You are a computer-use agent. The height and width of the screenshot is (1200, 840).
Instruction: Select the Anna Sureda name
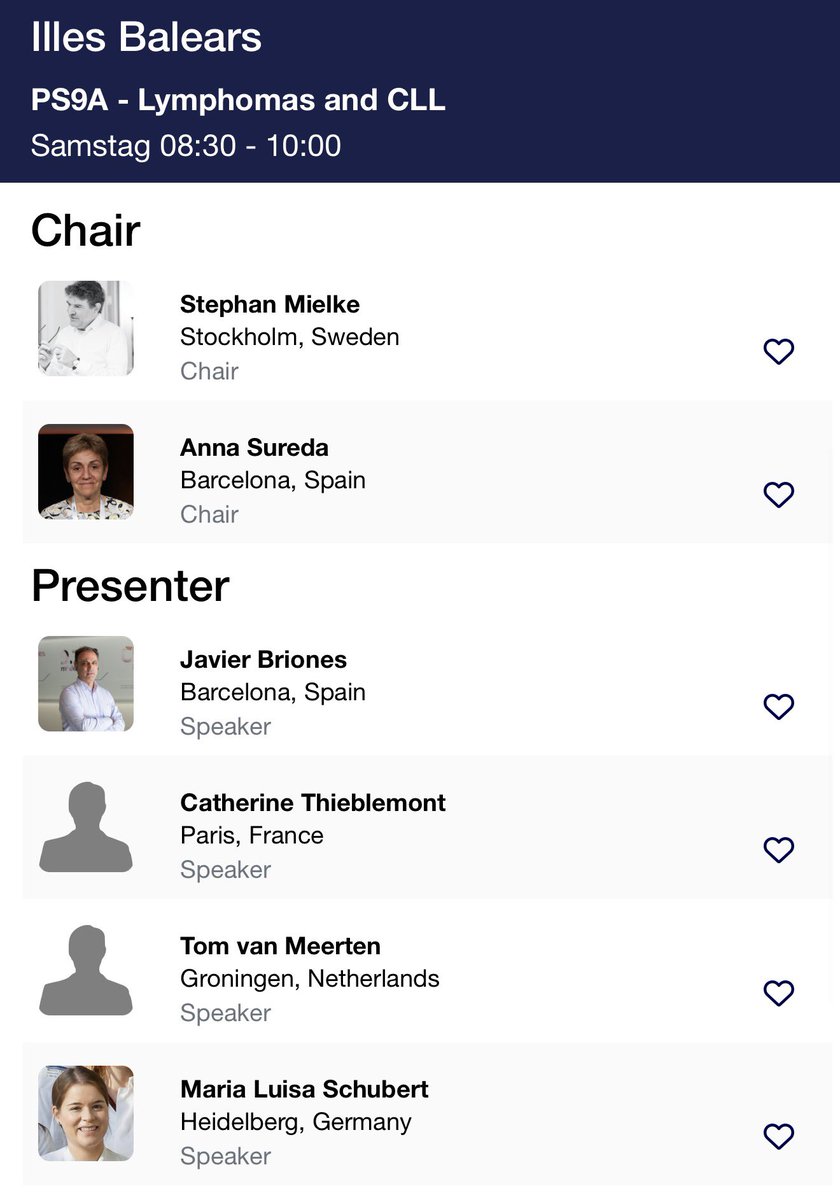254,447
